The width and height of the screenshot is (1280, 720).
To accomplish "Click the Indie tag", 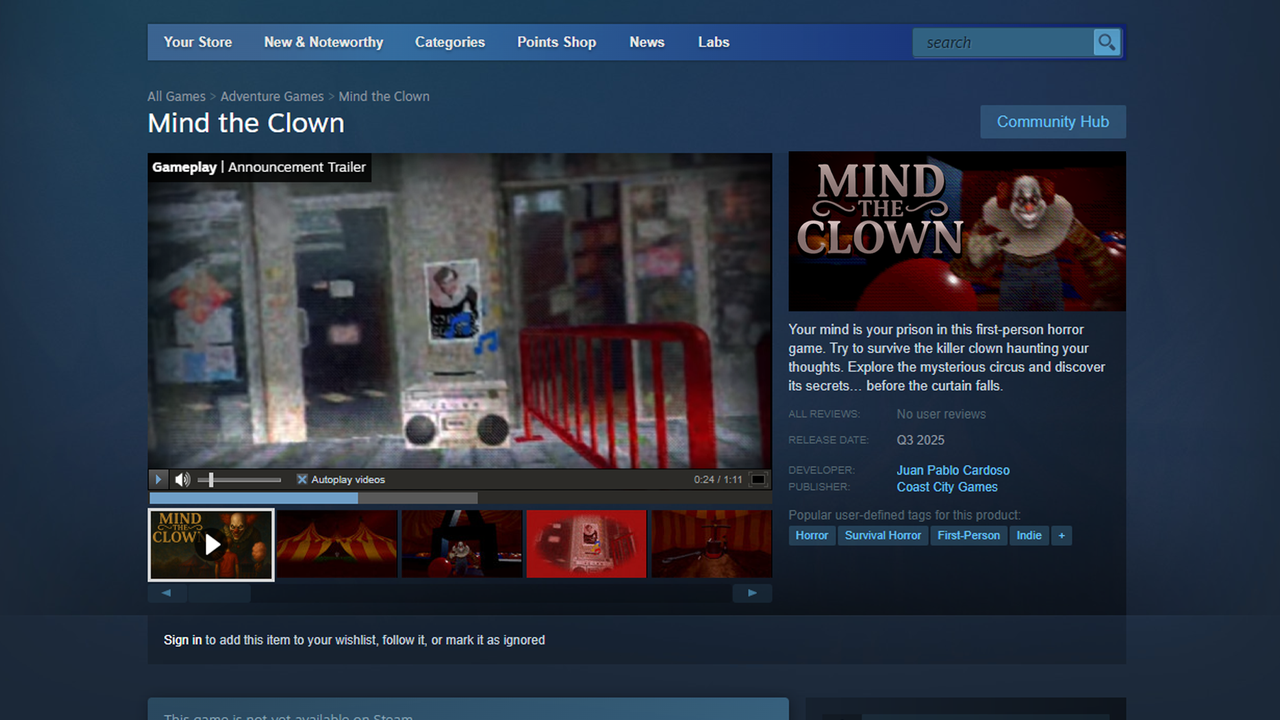I will tap(1029, 536).
